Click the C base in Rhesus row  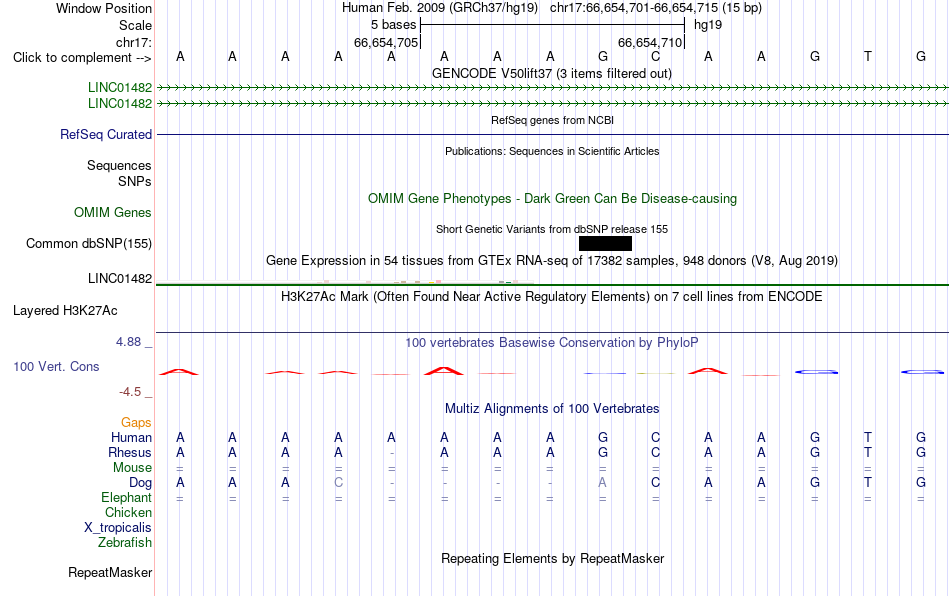click(656, 452)
